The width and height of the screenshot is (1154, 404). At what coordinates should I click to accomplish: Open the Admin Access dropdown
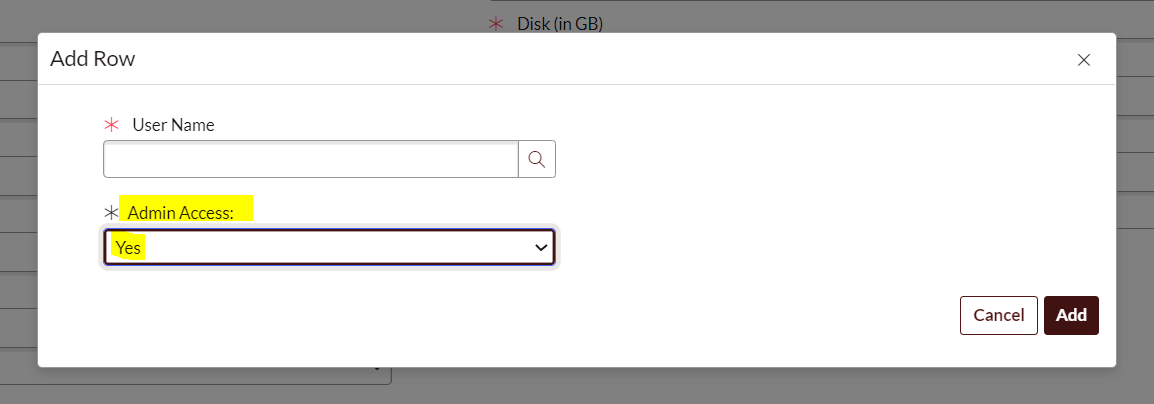pos(329,247)
